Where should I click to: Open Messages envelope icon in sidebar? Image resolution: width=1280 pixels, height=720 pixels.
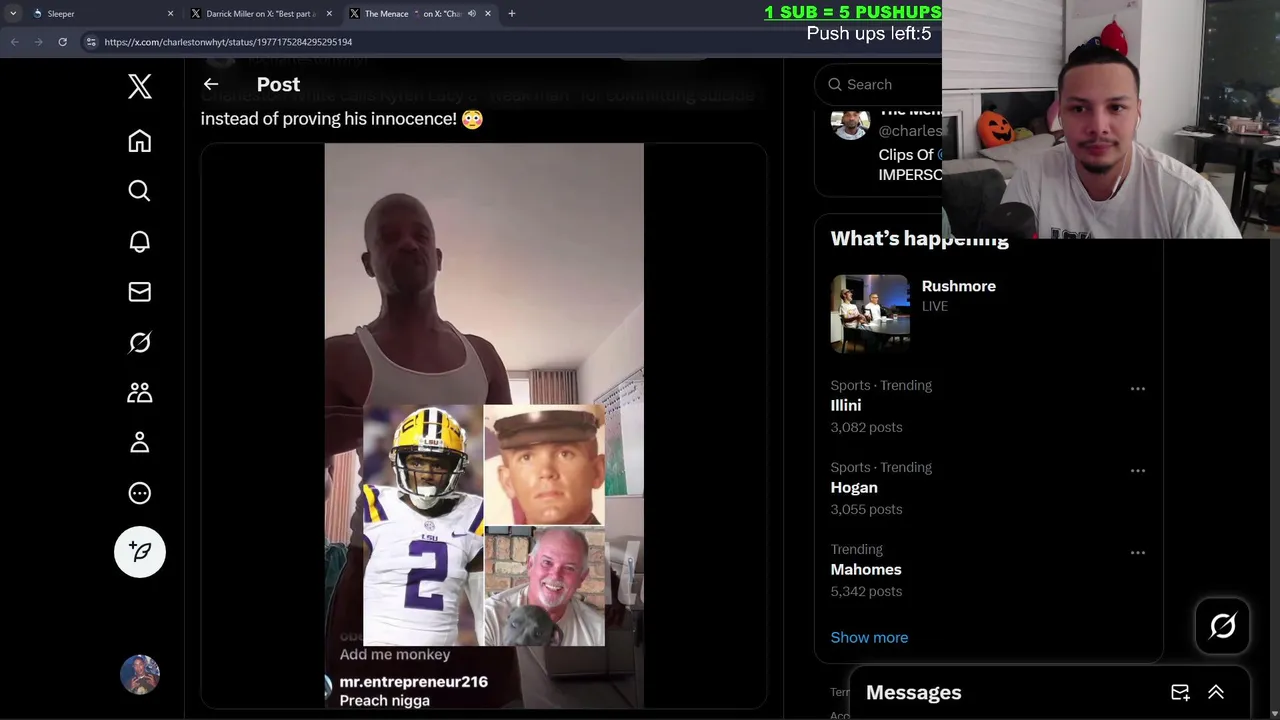coord(140,292)
